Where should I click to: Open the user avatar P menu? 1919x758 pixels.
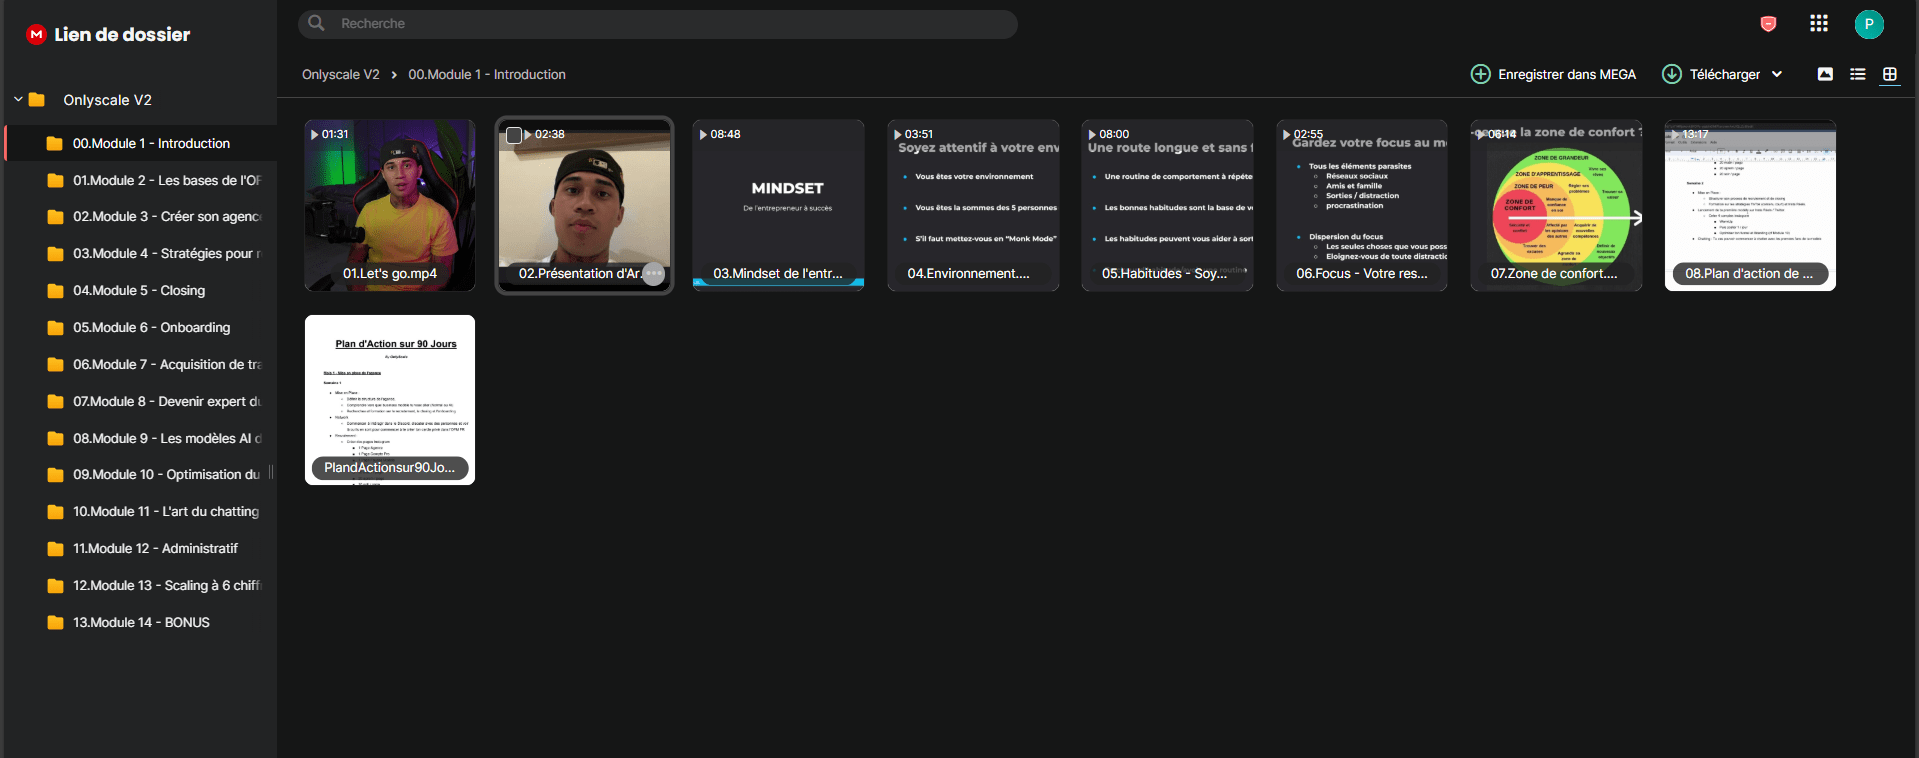tap(1869, 24)
